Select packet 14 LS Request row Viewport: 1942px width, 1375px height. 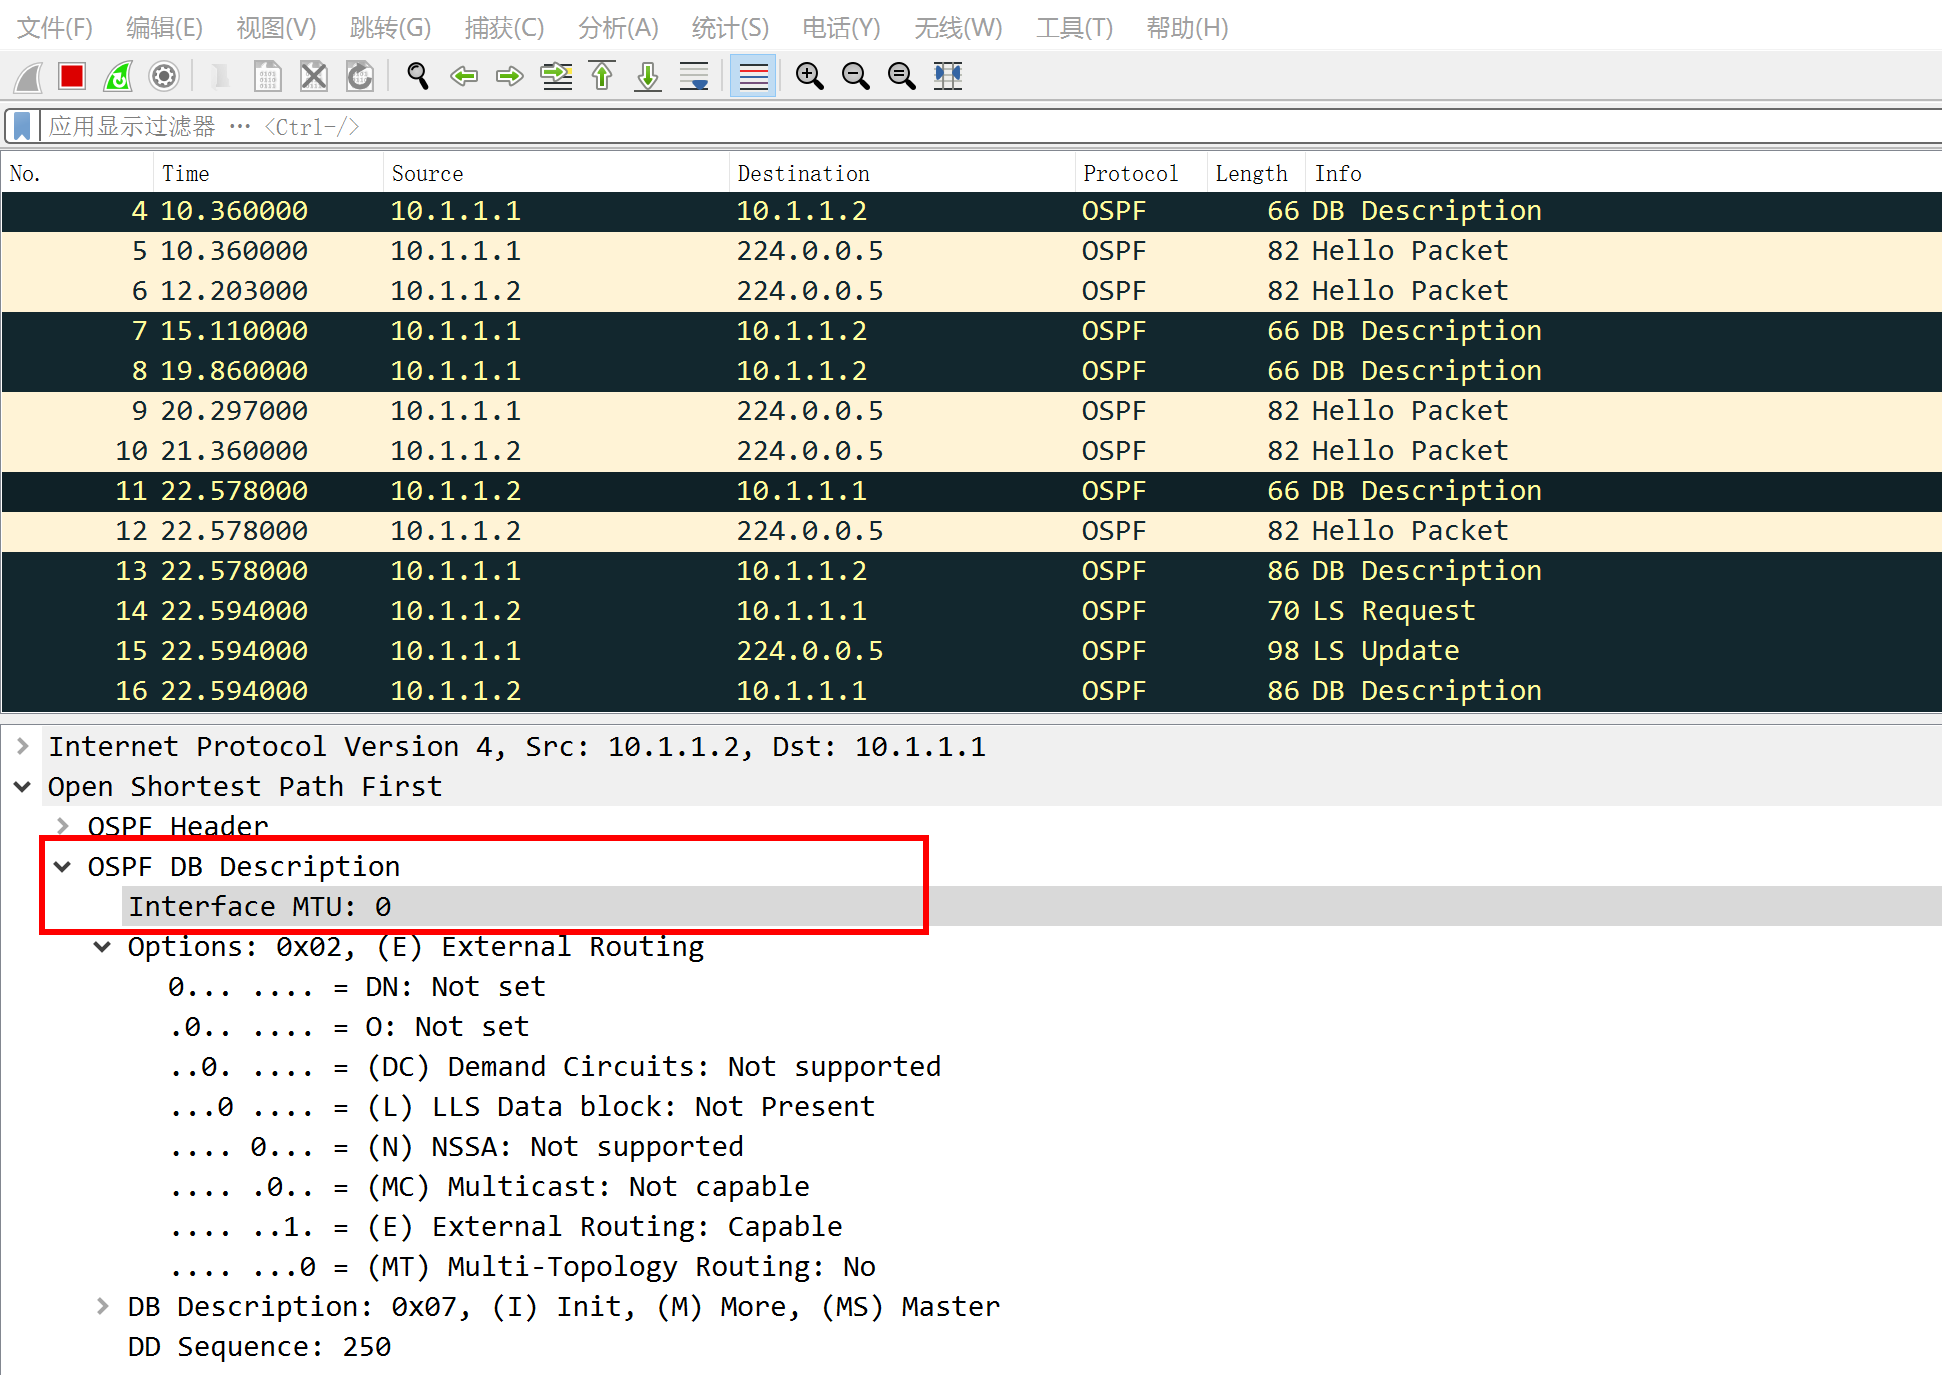[800, 611]
